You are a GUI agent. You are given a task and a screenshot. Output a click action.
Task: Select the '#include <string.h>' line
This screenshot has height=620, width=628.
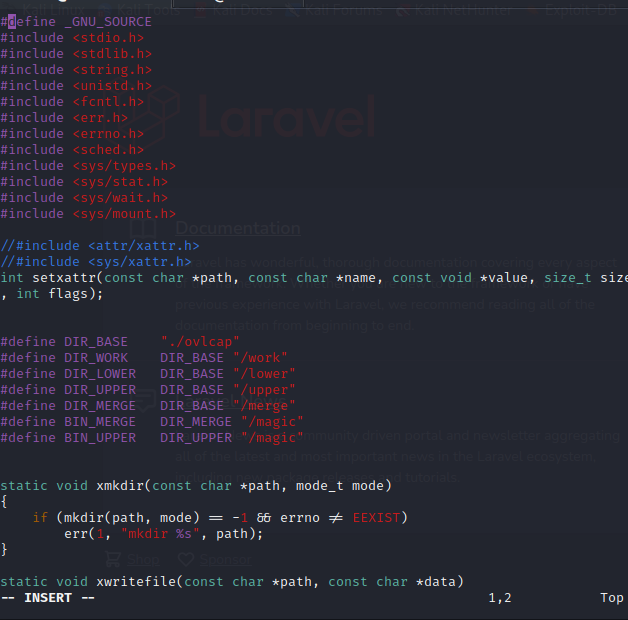76,70
